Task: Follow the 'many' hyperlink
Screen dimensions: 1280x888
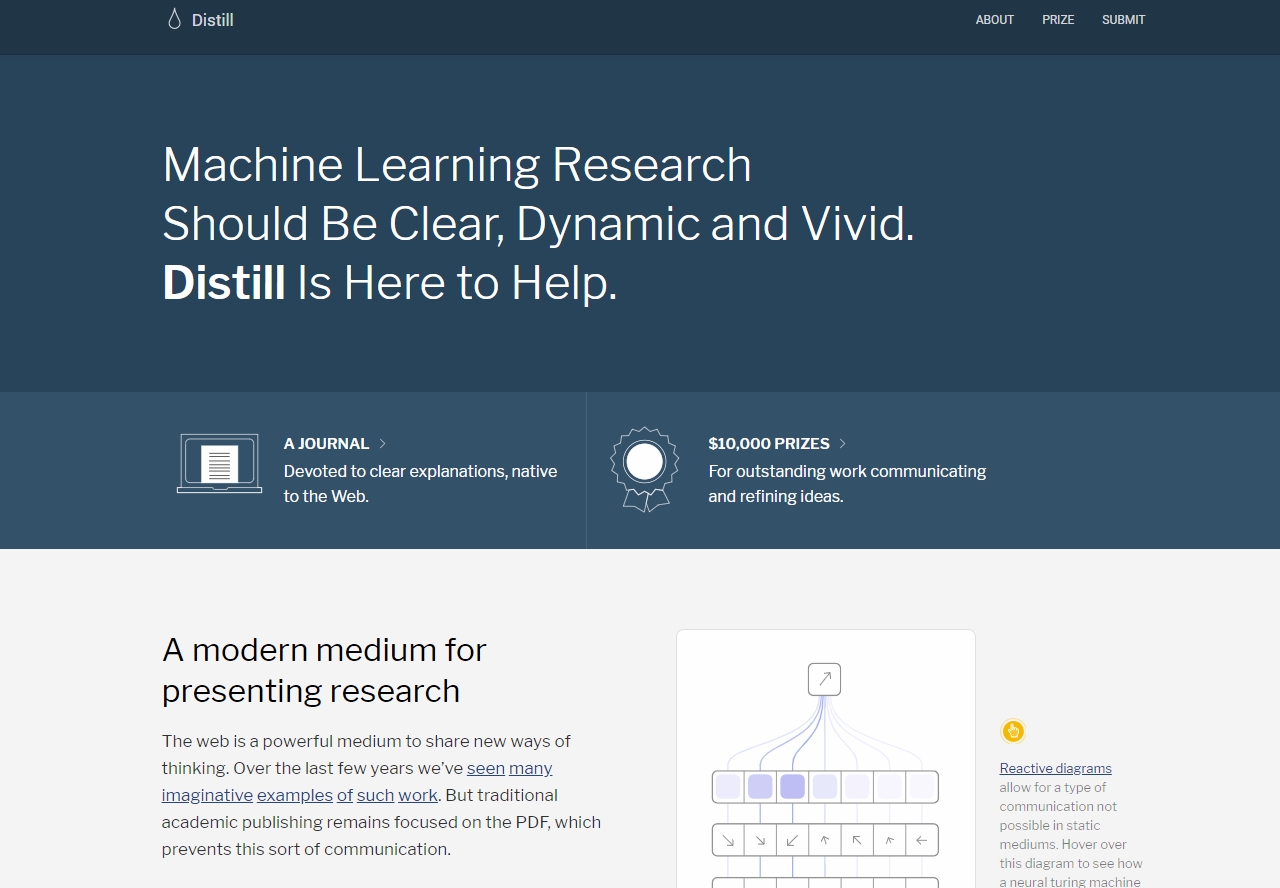Action: [x=531, y=768]
